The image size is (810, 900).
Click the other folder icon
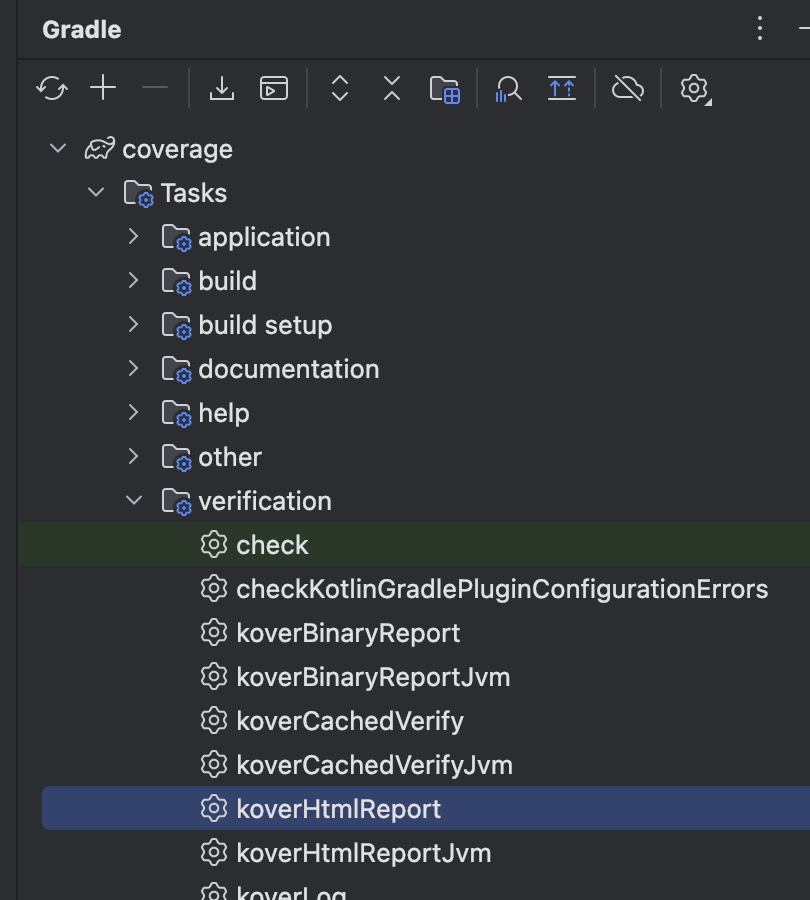[177, 457]
